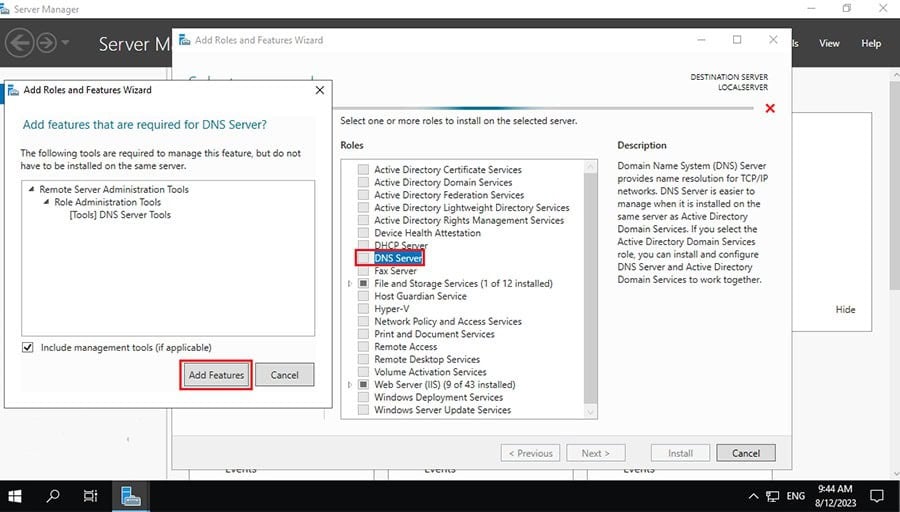Select [Tools] DNS Server Tools item

tap(120, 215)
